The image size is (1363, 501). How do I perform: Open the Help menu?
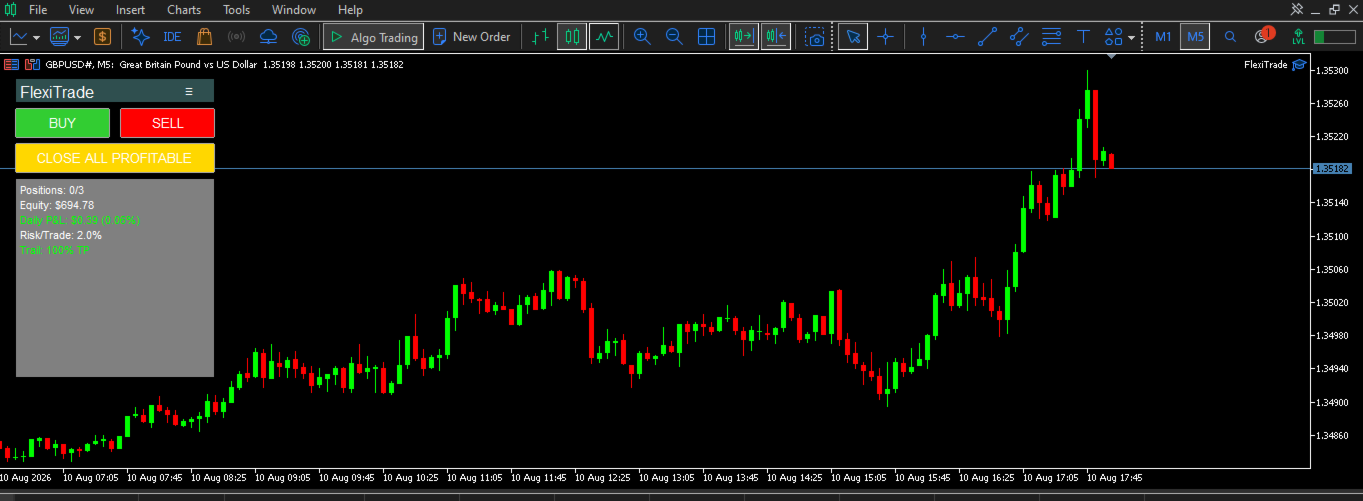[x=350, y=10]
